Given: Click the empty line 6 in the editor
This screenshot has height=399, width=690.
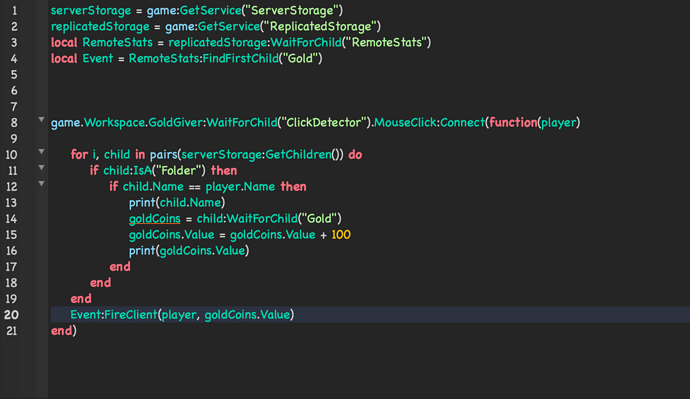Looking at the screenshot, I should [x=369, y=91].
